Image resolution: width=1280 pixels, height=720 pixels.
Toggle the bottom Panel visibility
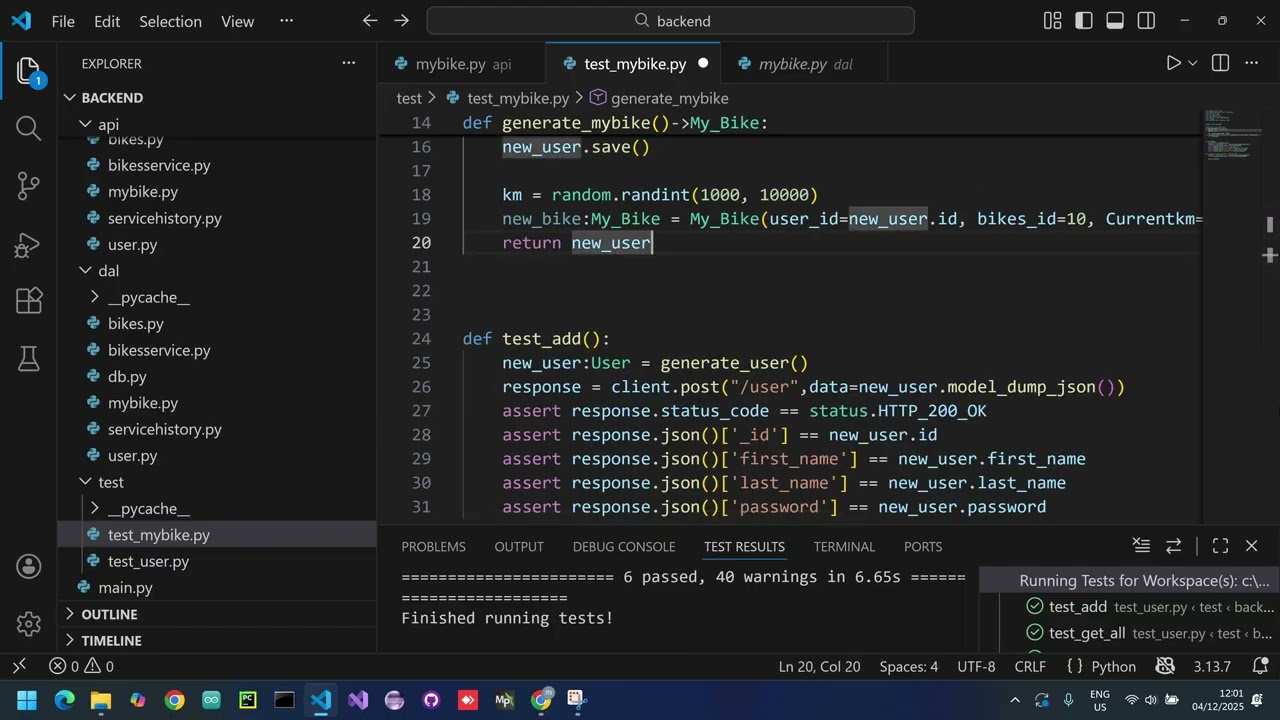[x=1115, y=20]
